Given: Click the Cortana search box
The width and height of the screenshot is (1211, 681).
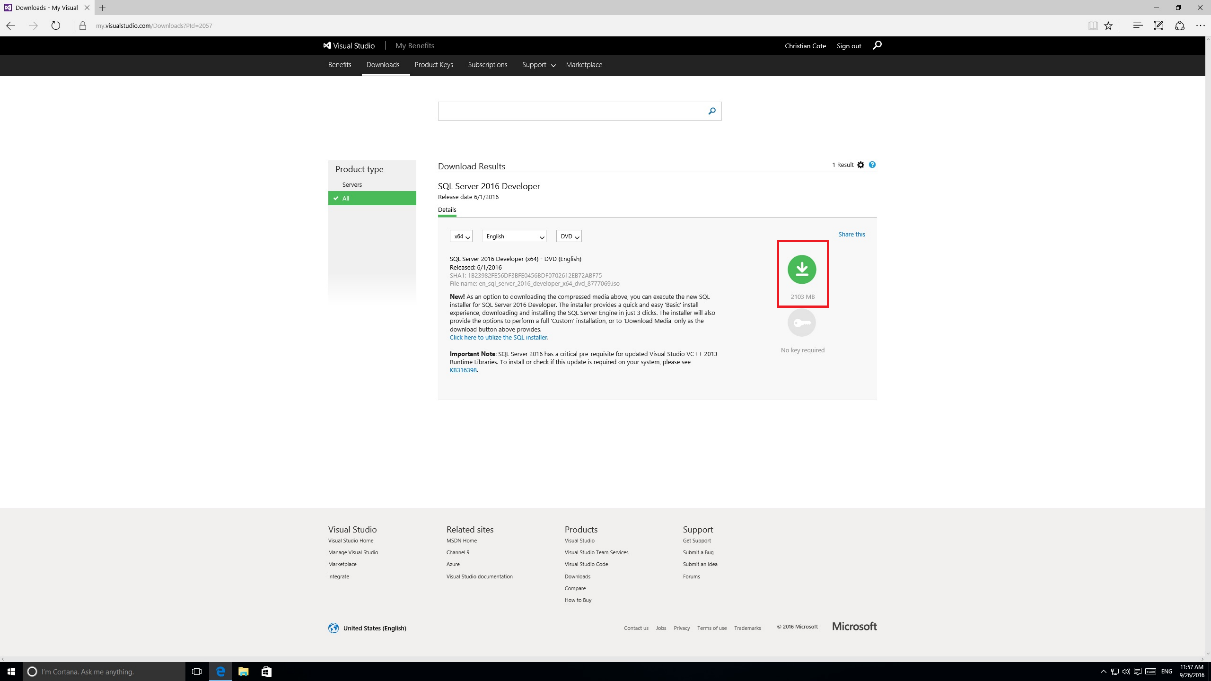Looking at the screenshot, I should tap(104, 671).
